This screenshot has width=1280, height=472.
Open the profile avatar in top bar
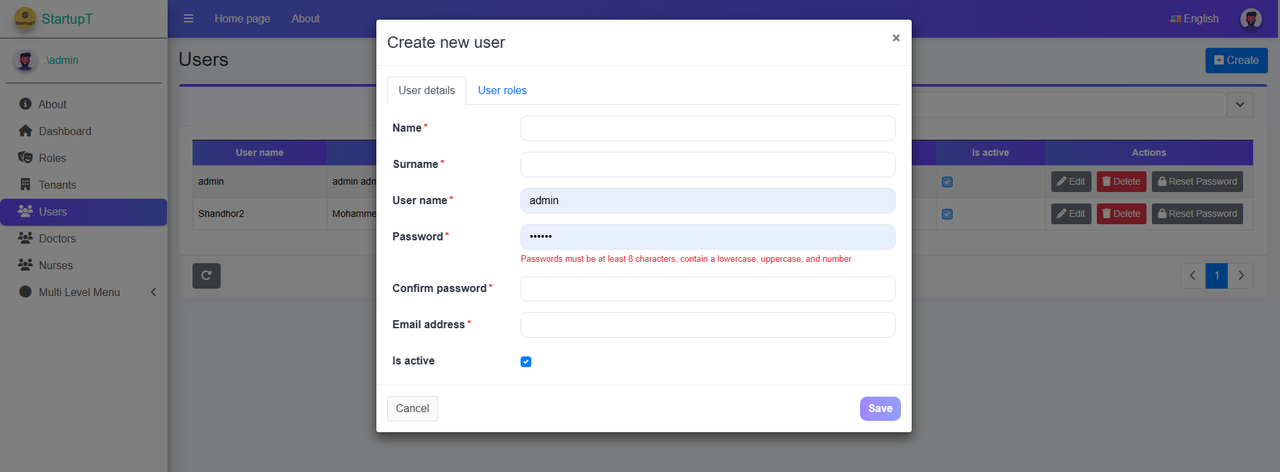click(1251, 19)
